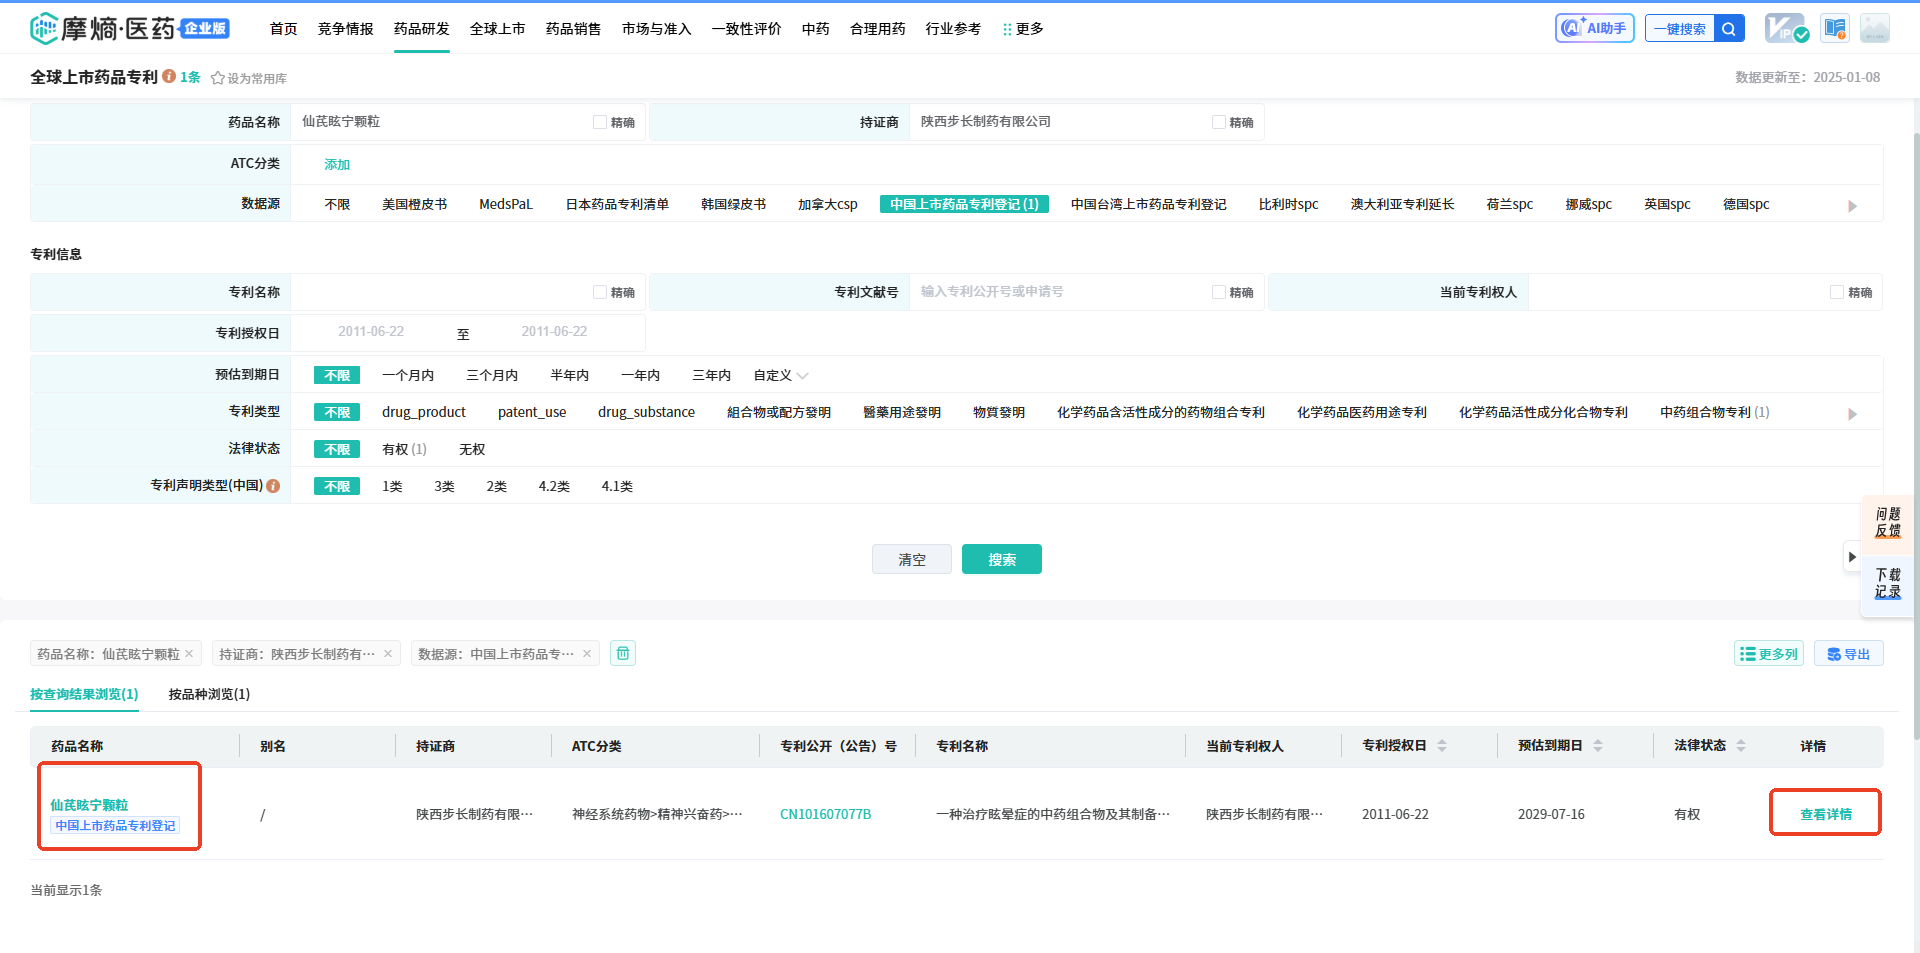
Task: Click the 导出 export button
Action: coord(1849,654)
